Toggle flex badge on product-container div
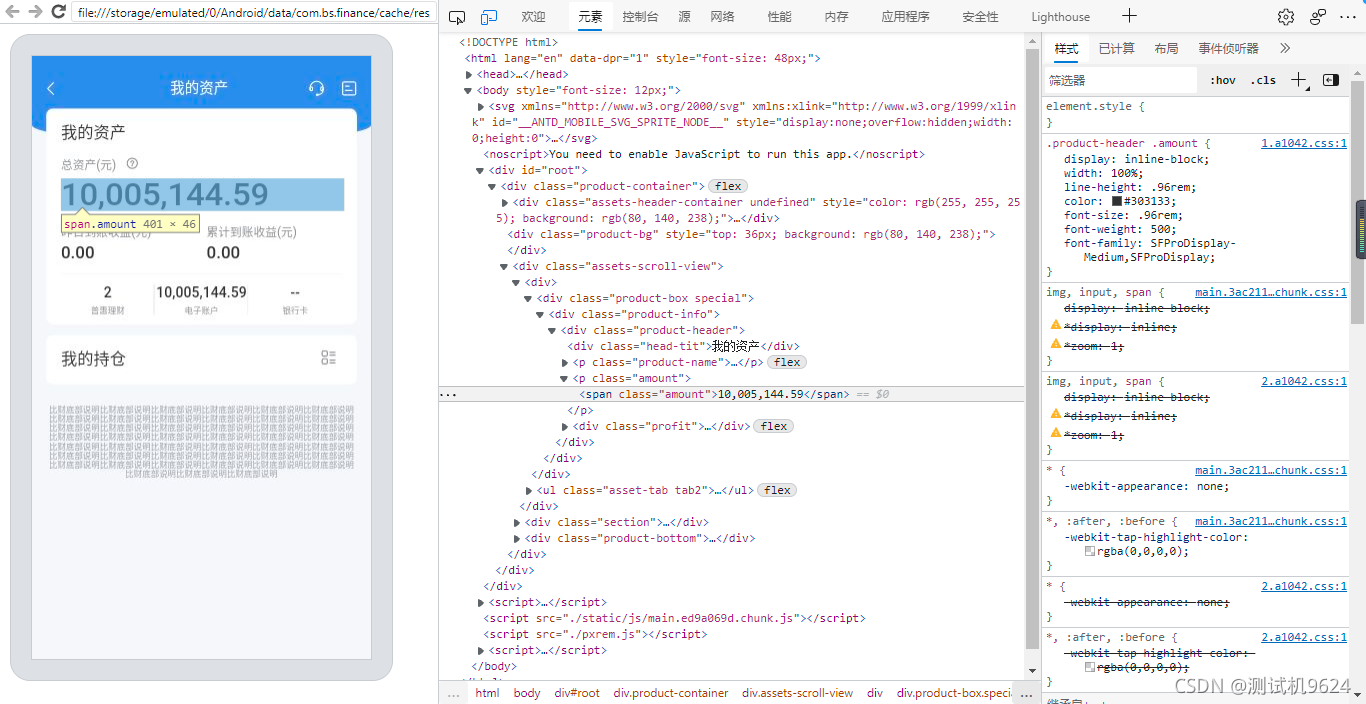 [728, 186]
